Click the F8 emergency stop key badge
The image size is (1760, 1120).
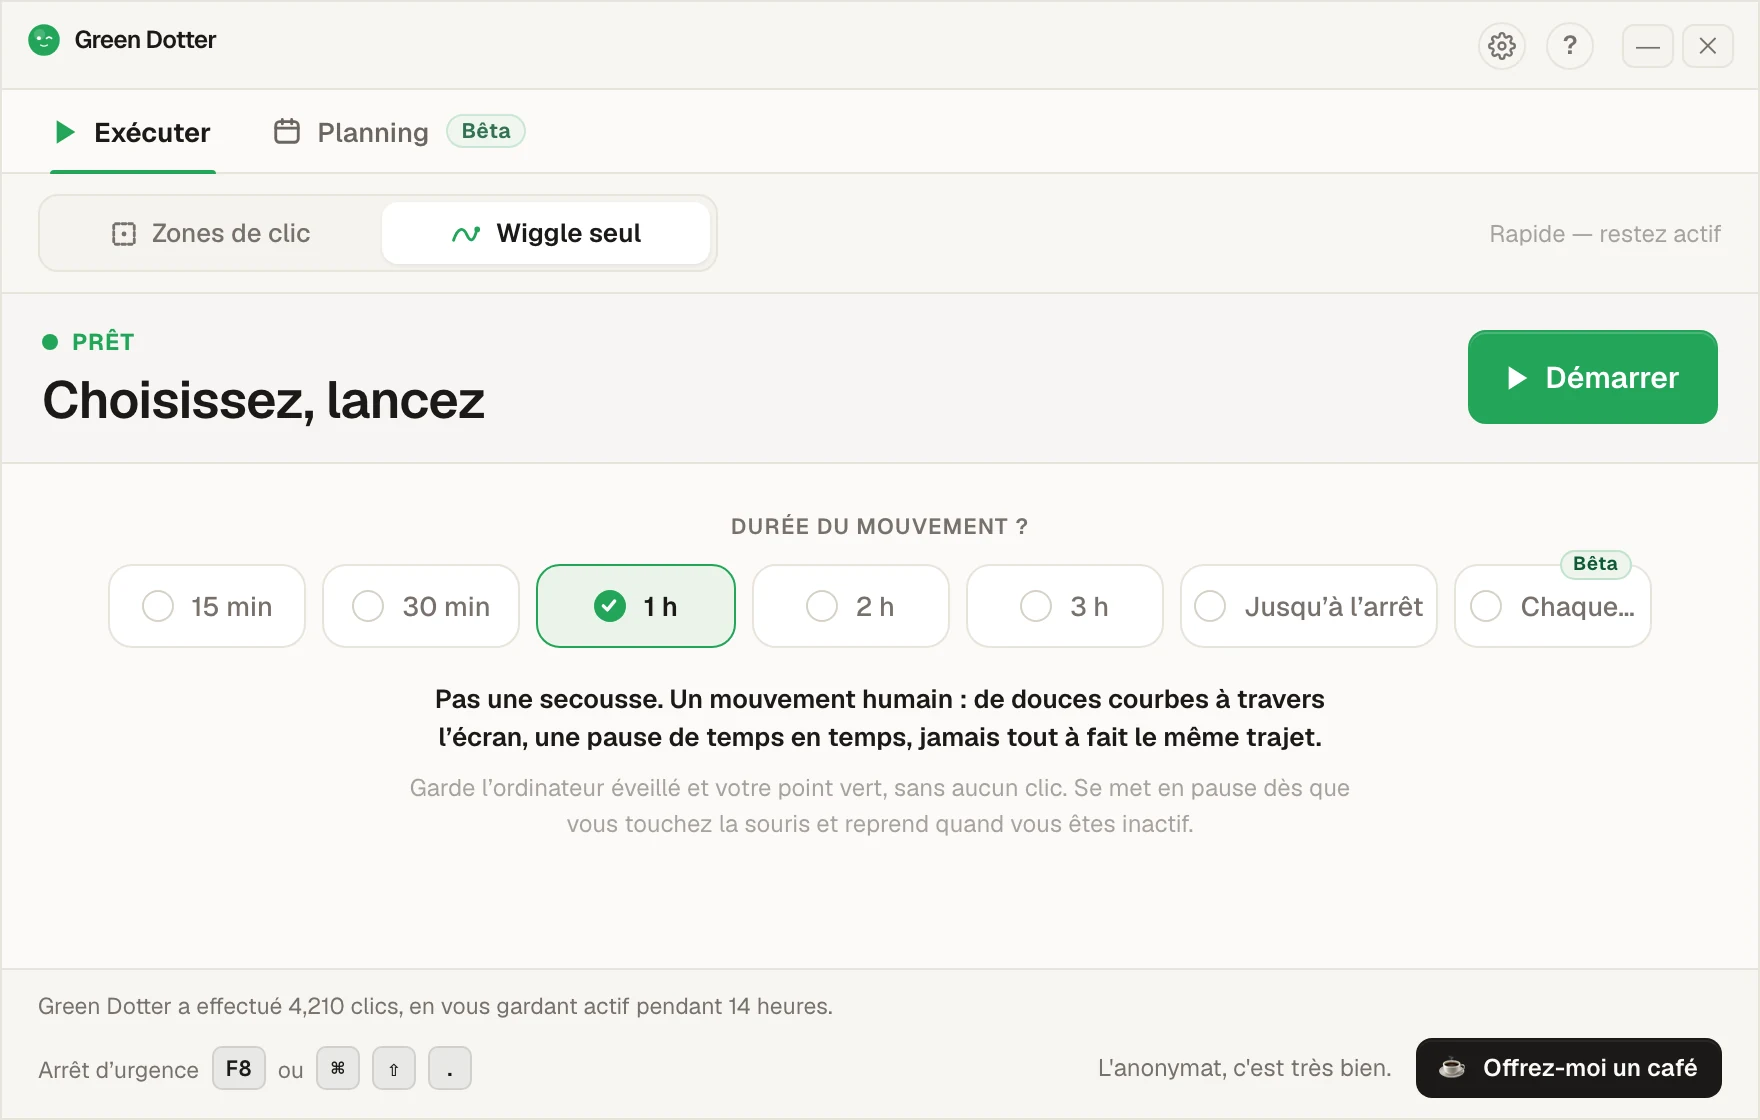[239, 1068]
